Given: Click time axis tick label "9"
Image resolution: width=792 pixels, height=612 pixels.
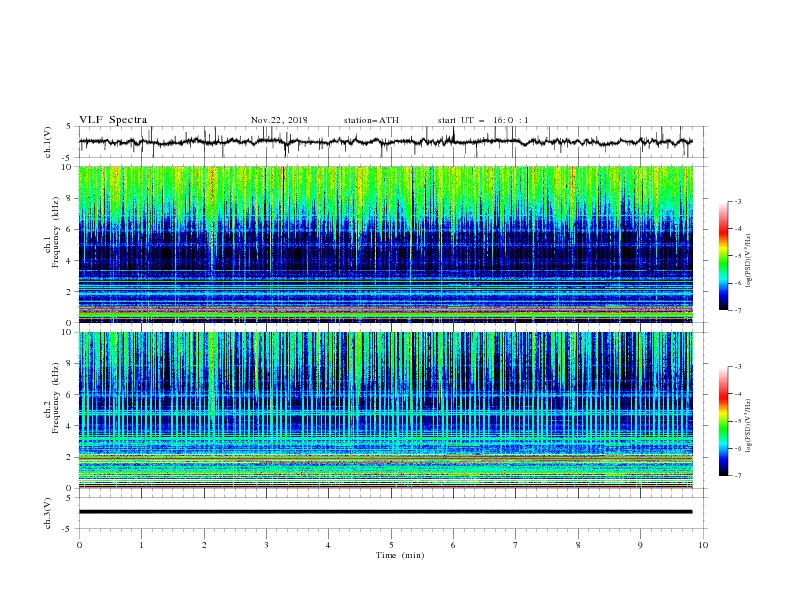Looking at the screenshot, I should pos(640,545).
